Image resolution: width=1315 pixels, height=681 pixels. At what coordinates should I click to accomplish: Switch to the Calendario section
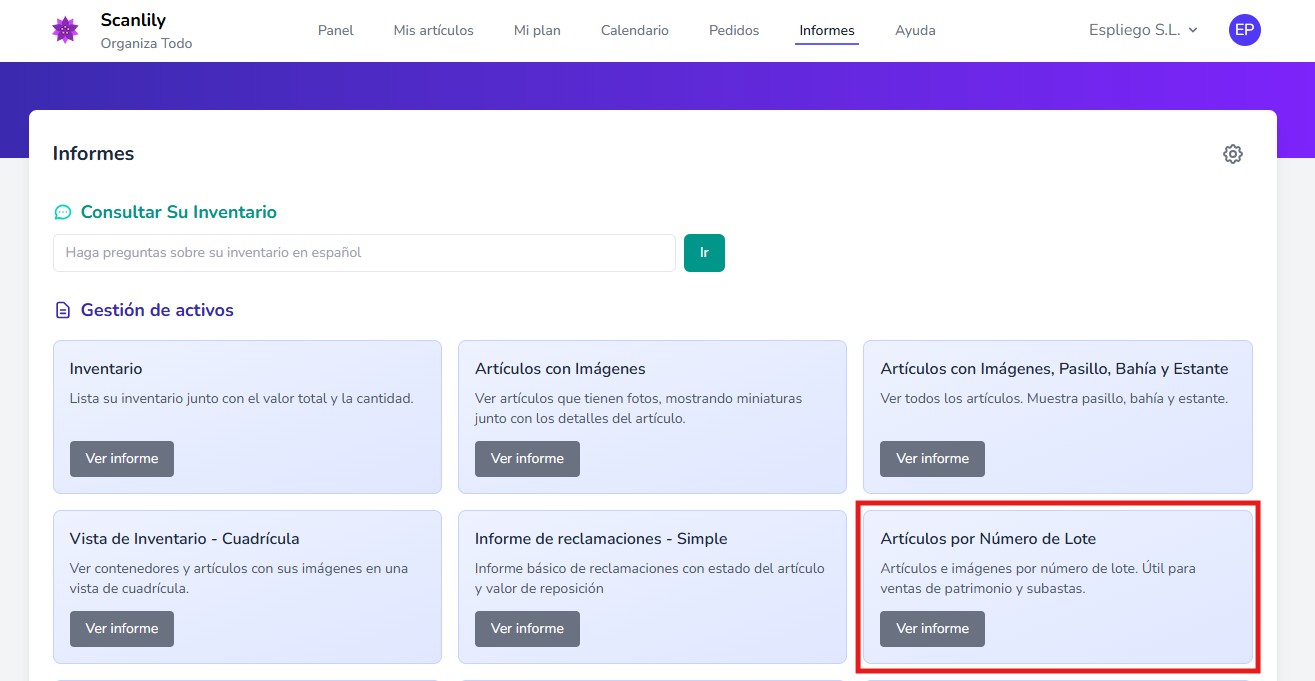[x=634, y=30]
